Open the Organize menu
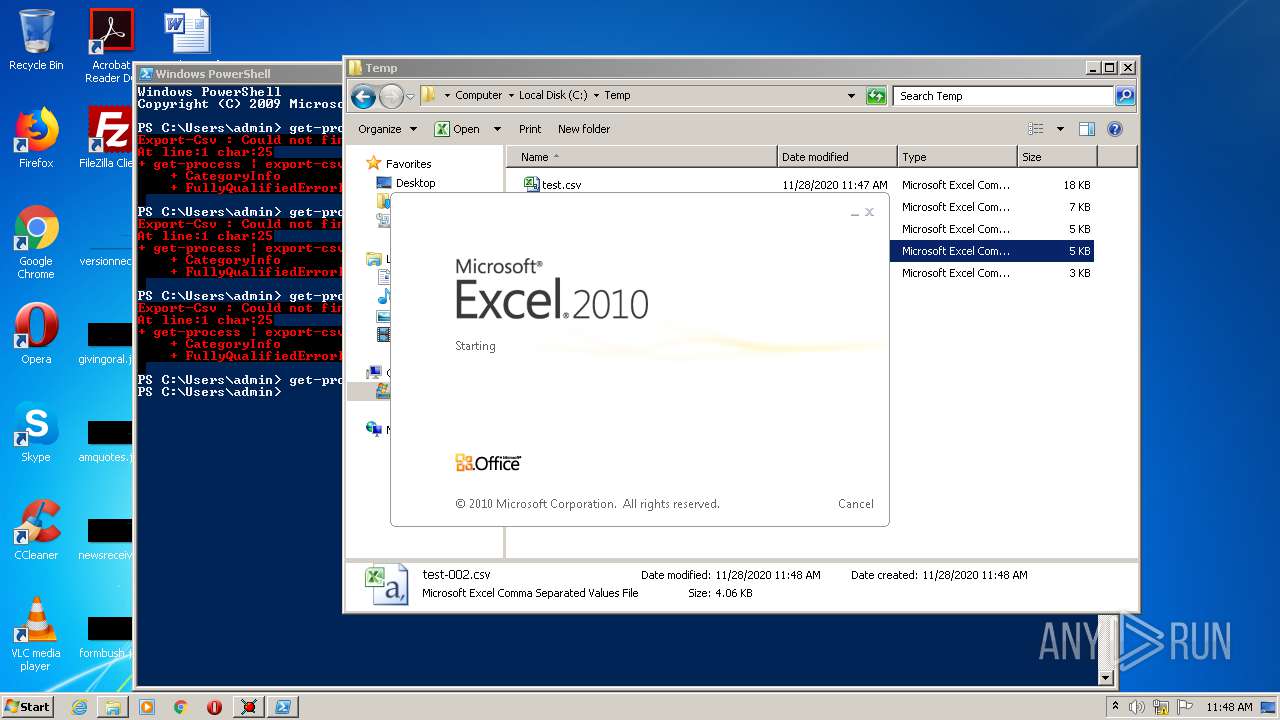The width and height of the screenshot is (1280, 720). click(x=386, y=129)
